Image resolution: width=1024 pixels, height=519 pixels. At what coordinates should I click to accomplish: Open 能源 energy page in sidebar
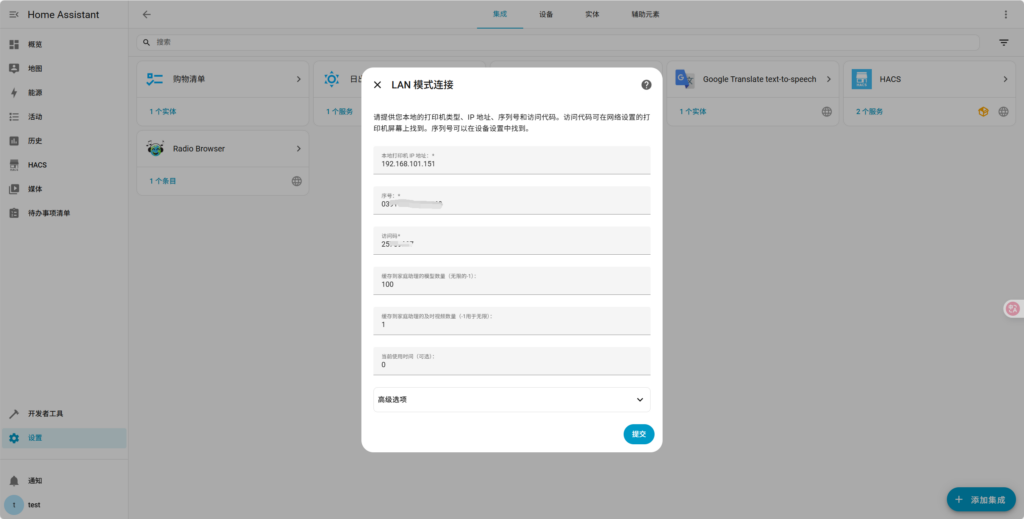tap(35, 93)
